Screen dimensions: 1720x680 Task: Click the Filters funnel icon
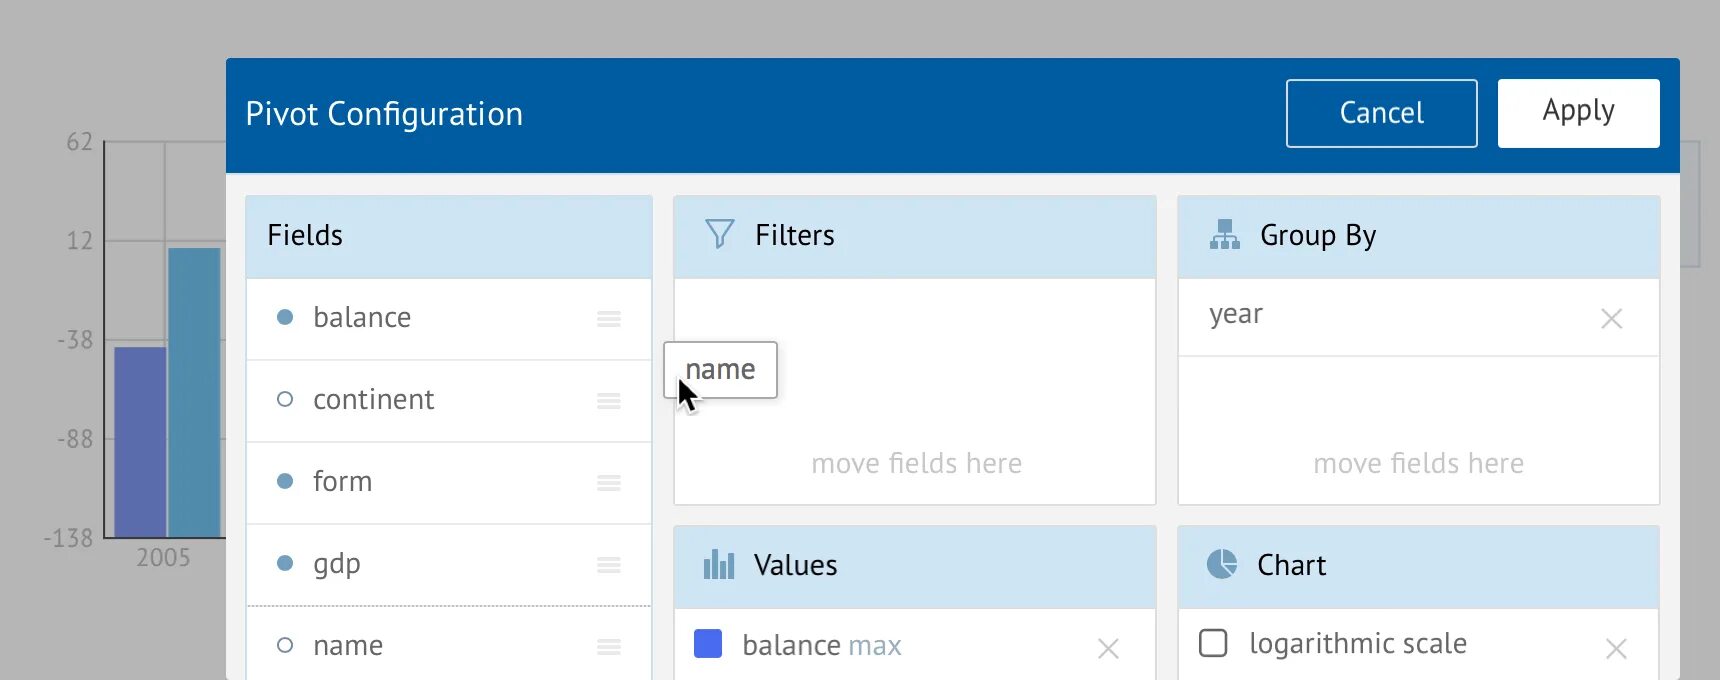[x=719, y=234]
